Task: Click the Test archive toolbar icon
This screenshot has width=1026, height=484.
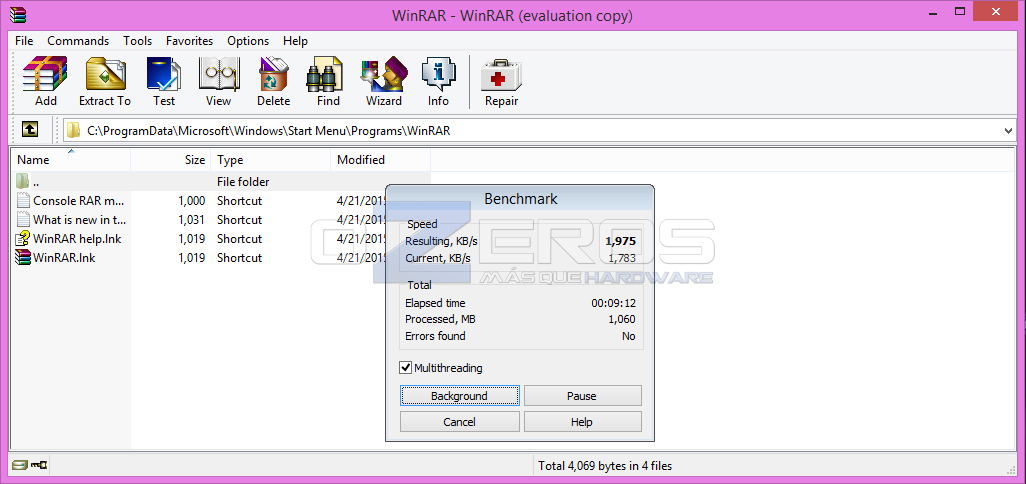Action: tap(164, 74)
